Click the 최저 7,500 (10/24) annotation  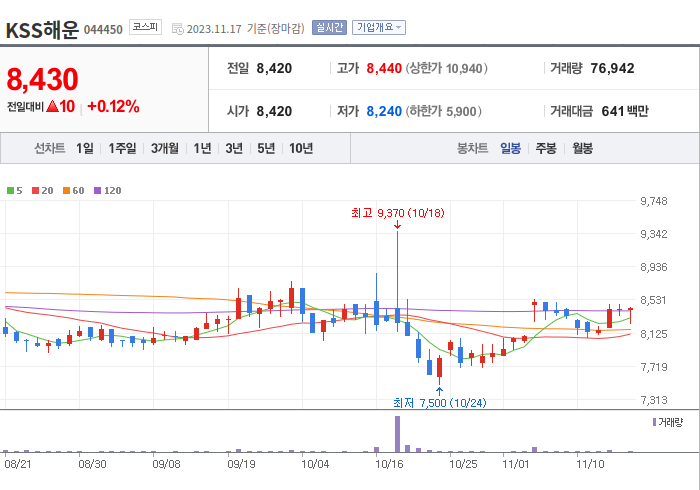[440, 403]
